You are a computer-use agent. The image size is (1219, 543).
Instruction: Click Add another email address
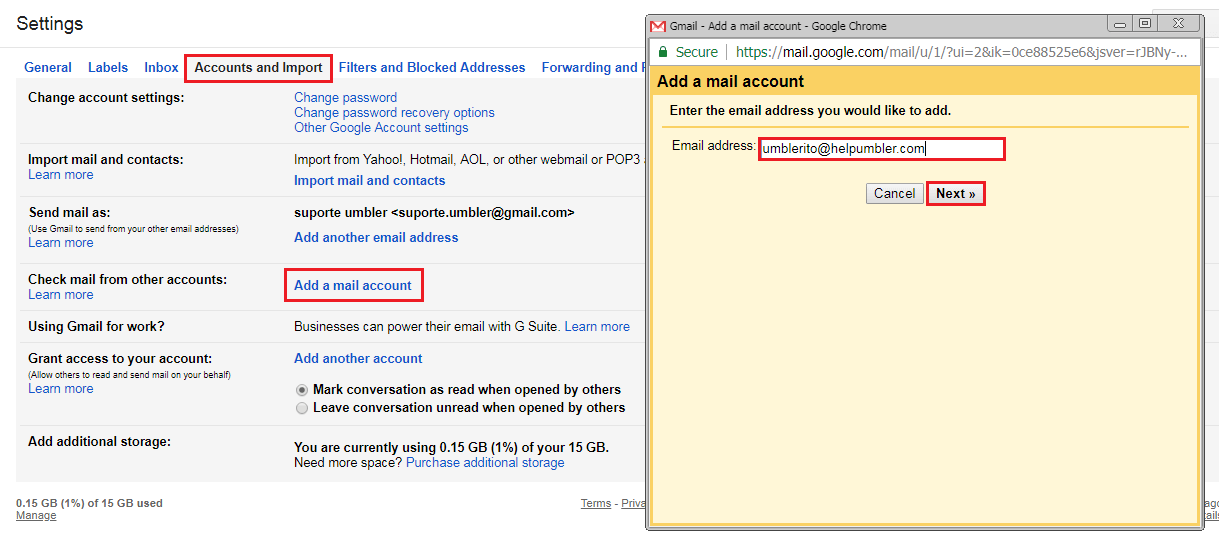(x=376, y=238)
